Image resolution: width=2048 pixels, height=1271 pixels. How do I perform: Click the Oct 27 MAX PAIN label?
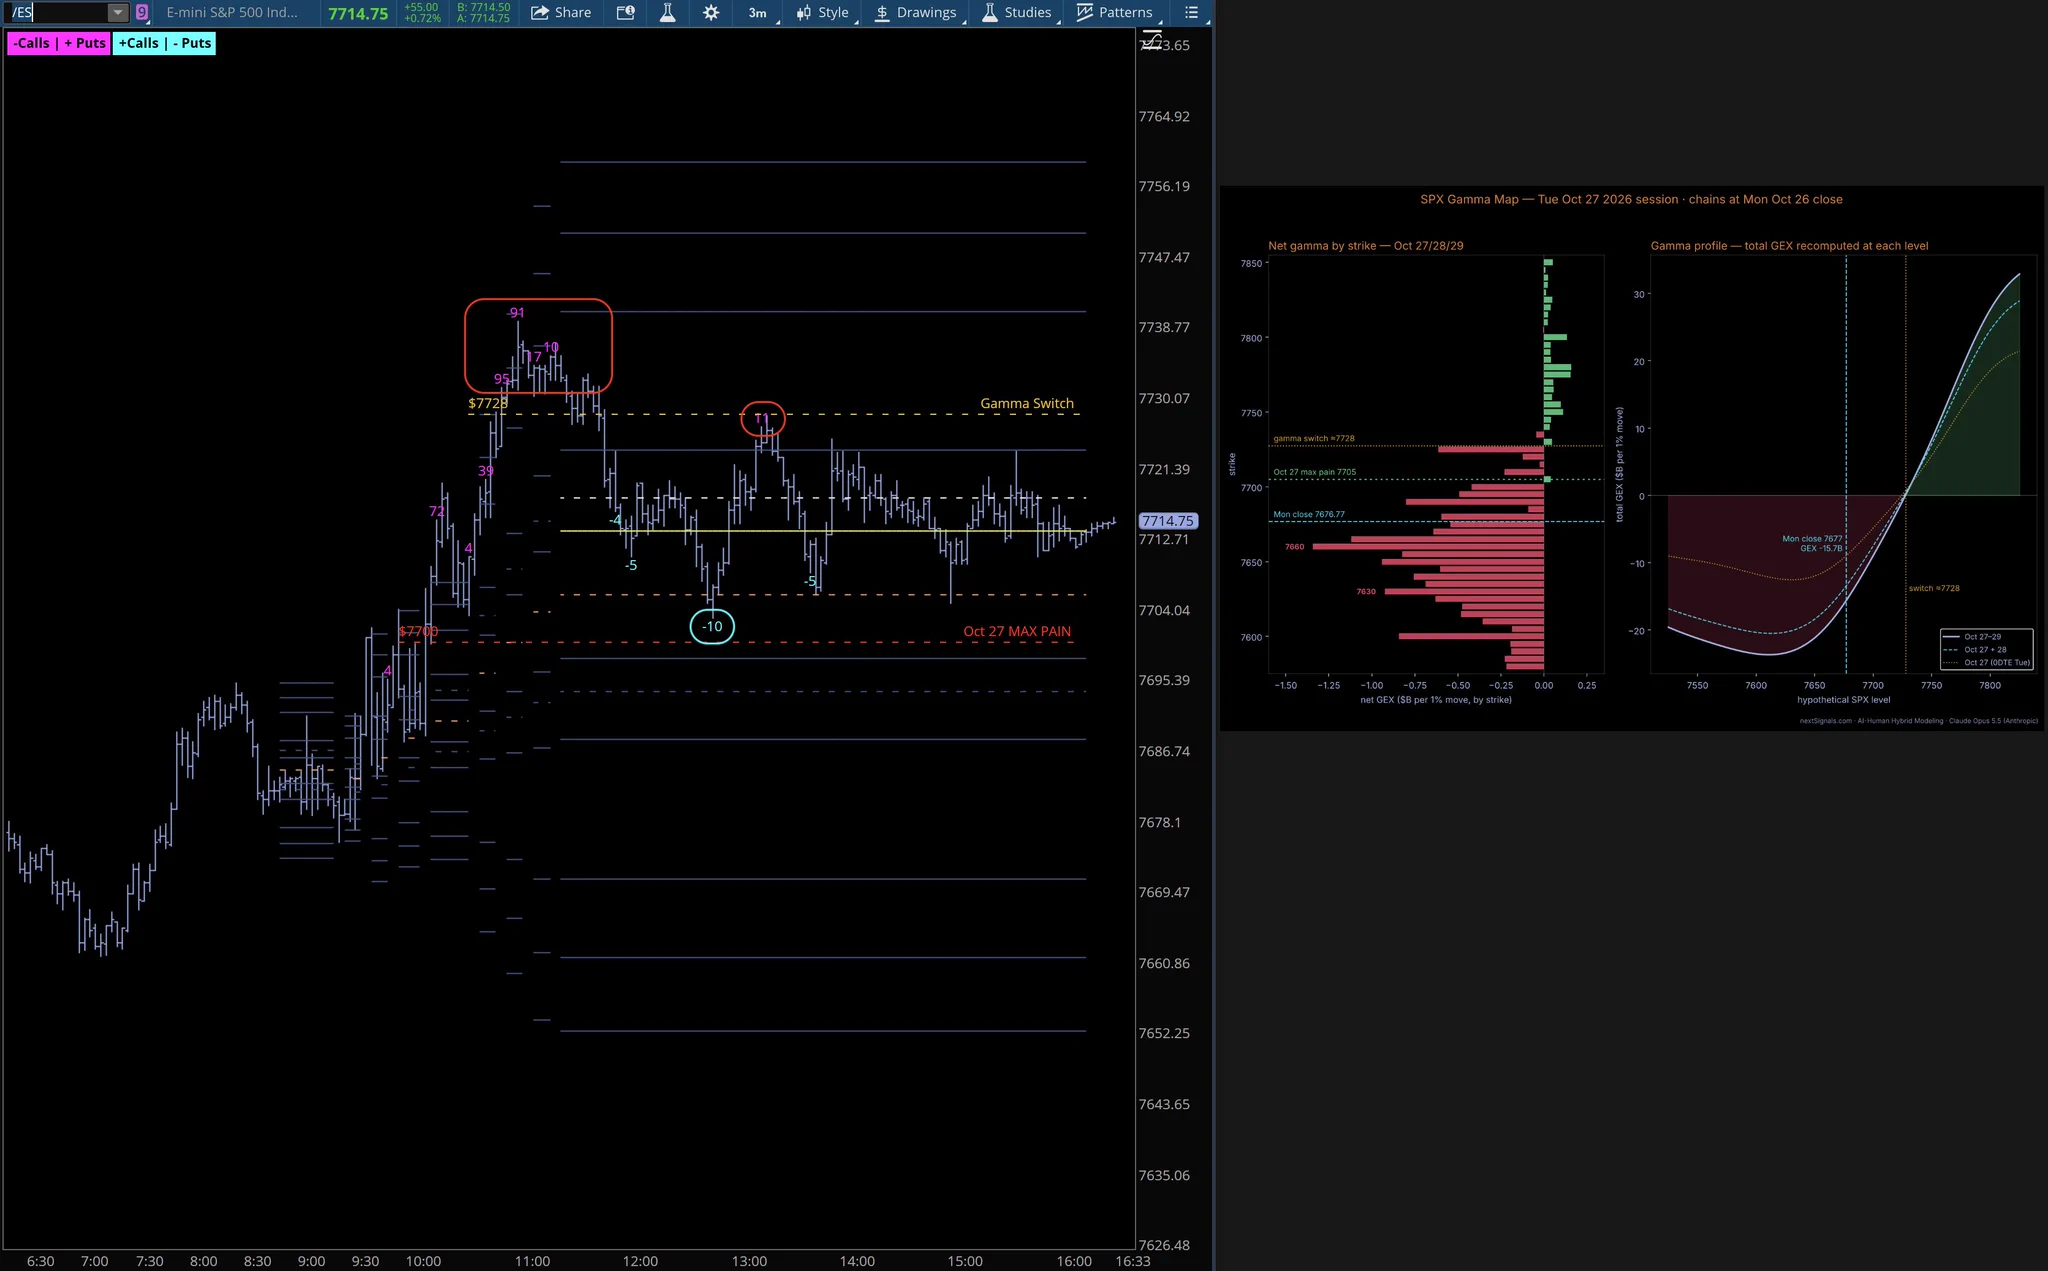tap(1017, 631)
